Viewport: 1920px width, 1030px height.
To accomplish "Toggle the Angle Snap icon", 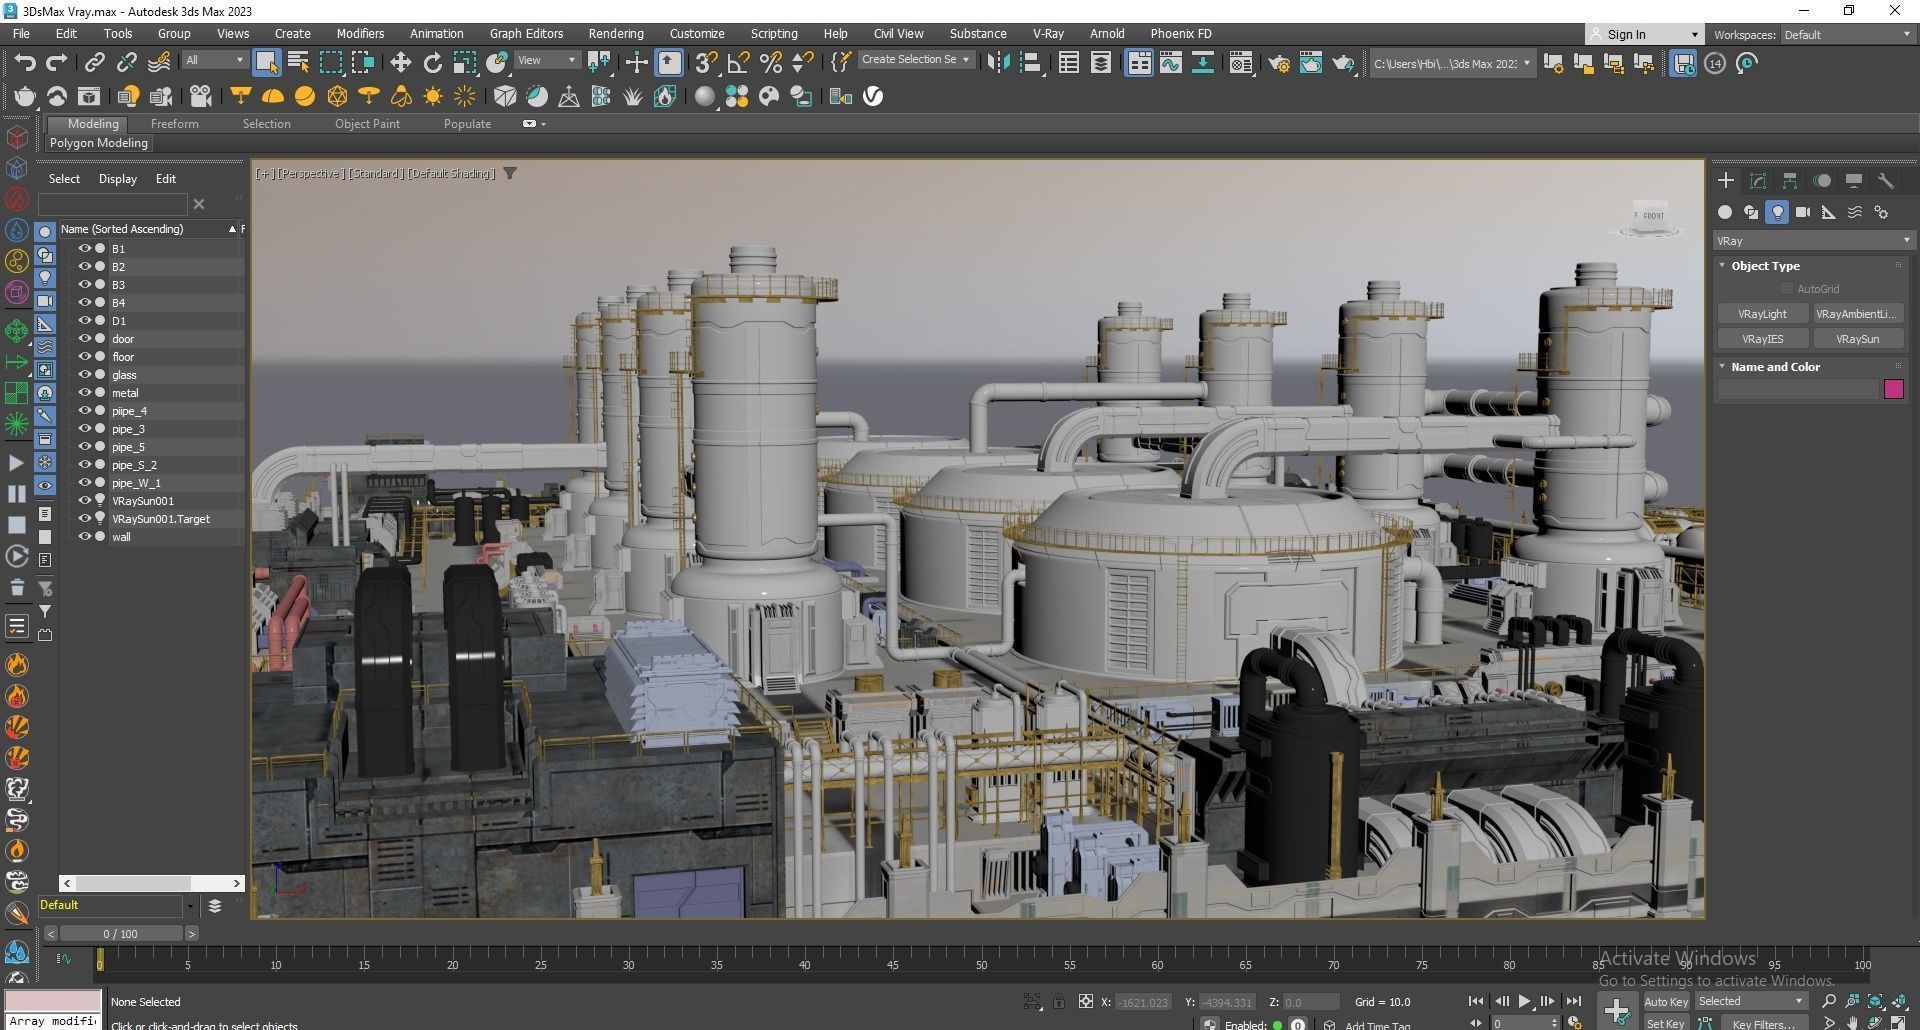I will tap(738, 63).
